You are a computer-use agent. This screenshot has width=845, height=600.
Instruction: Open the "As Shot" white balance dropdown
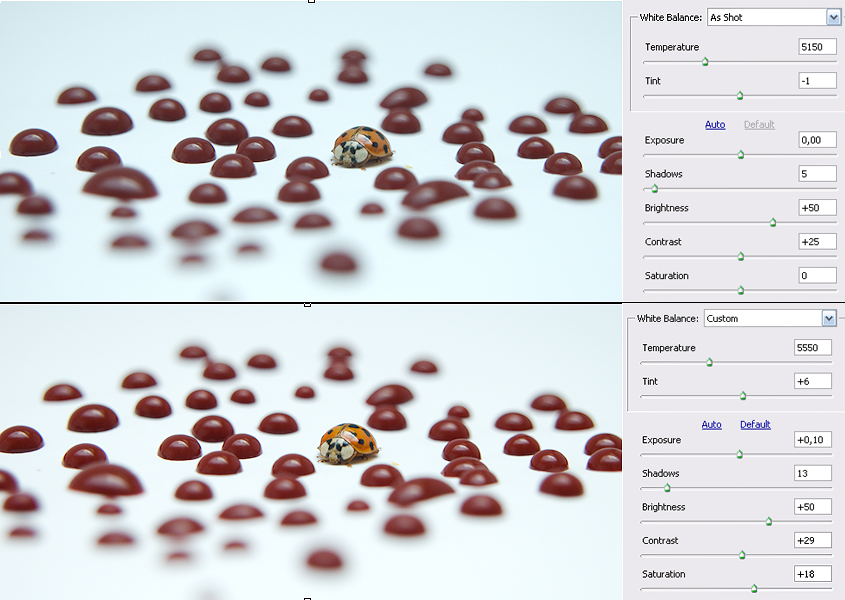click(833, 17)
